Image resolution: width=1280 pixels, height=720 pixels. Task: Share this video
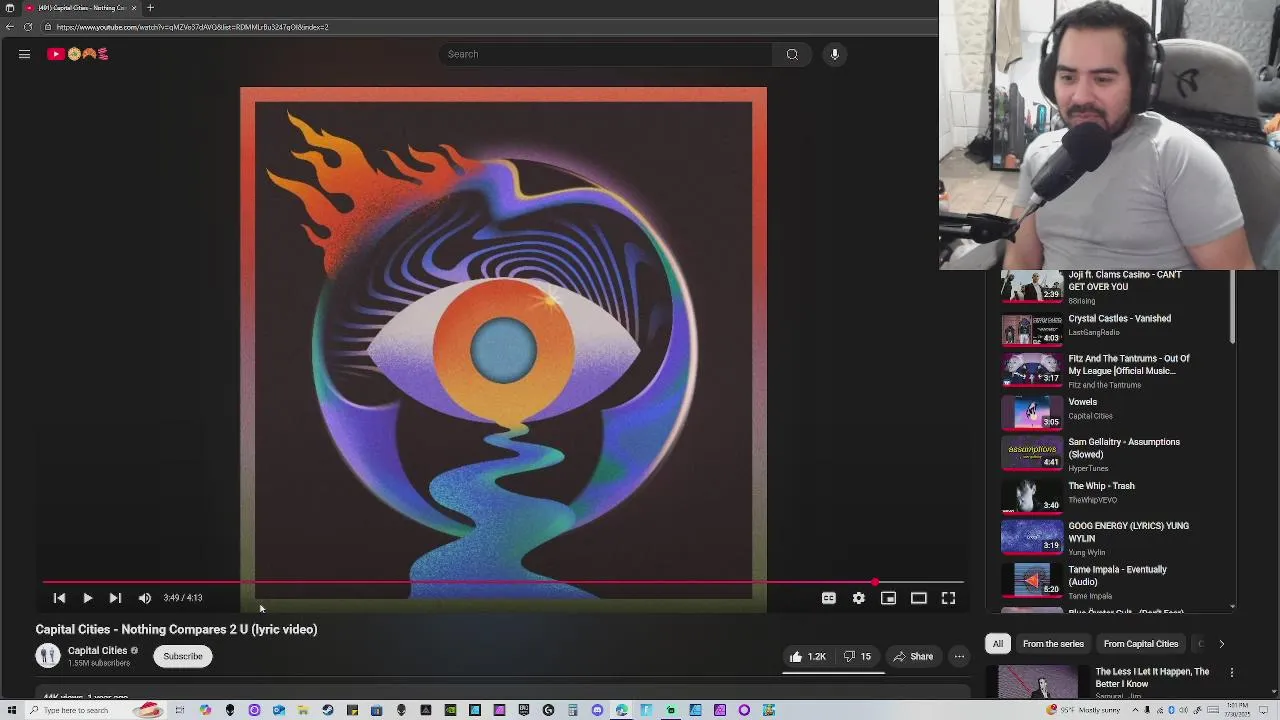pyautogui.click(x=912, y=657)
